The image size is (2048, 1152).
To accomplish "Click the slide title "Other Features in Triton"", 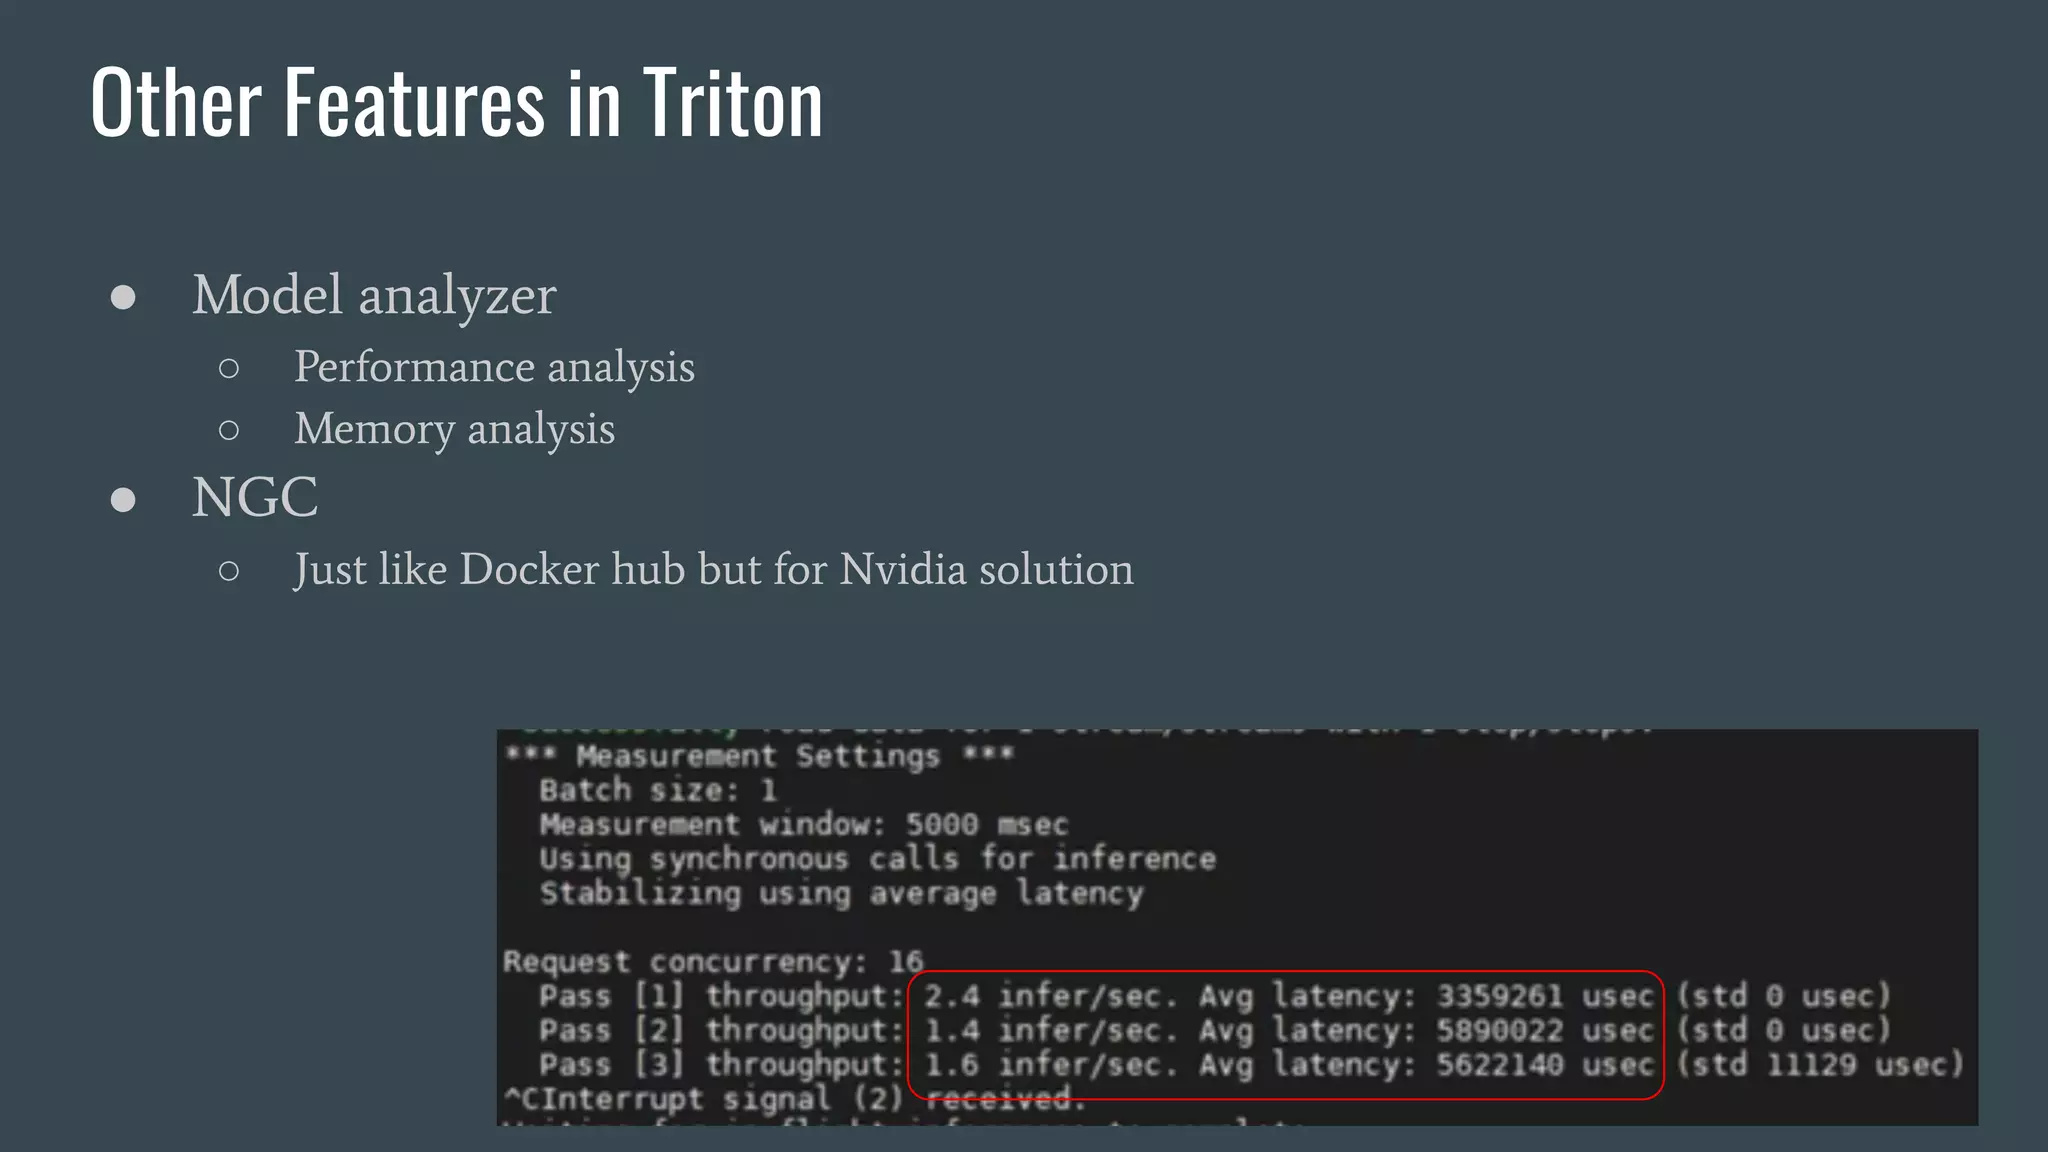I will [457, 101].
